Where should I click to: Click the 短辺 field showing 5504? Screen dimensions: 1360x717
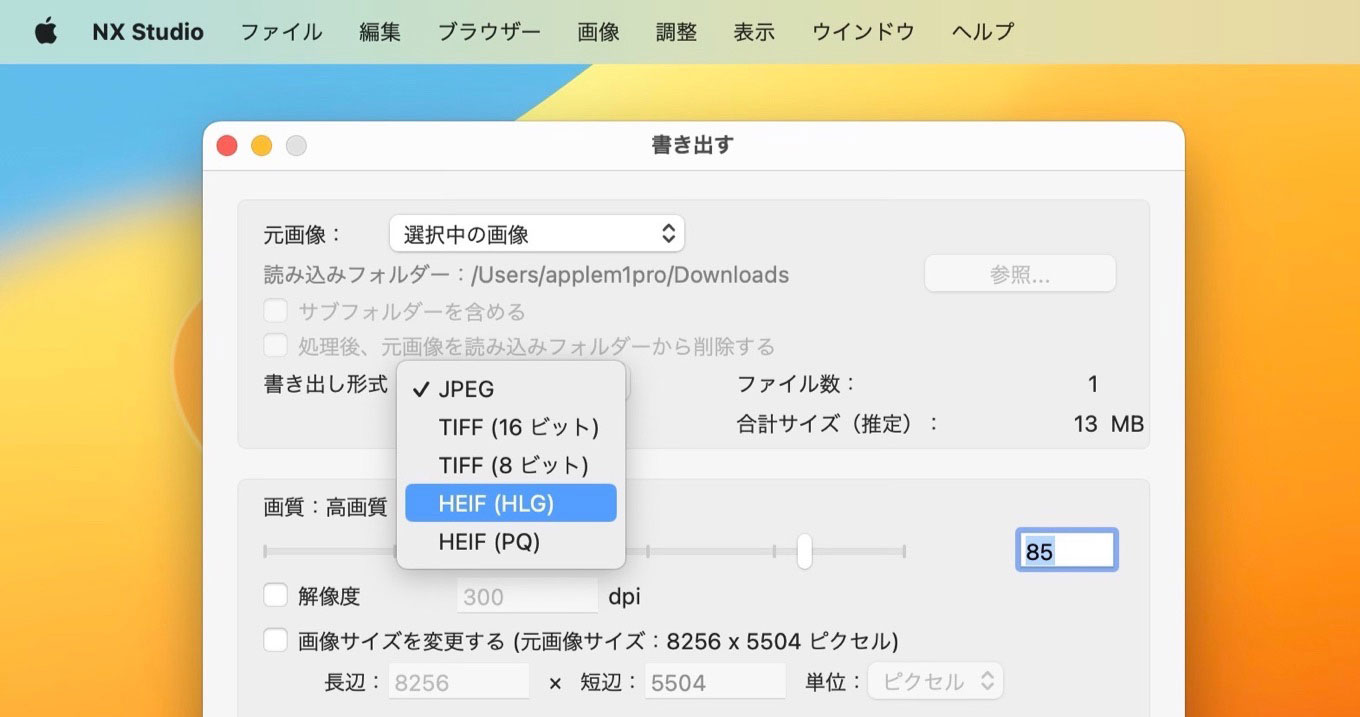coord(715,682)
